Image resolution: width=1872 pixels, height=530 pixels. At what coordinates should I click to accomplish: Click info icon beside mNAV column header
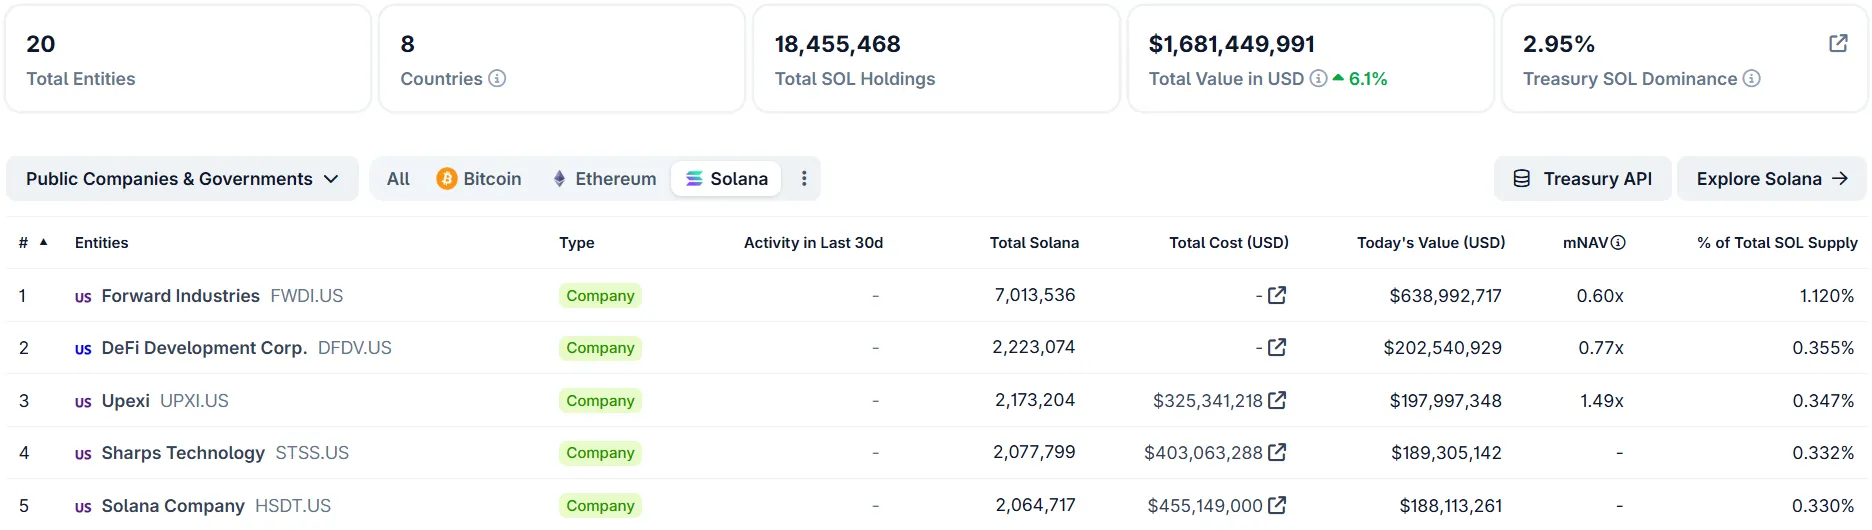[1618, 242]
